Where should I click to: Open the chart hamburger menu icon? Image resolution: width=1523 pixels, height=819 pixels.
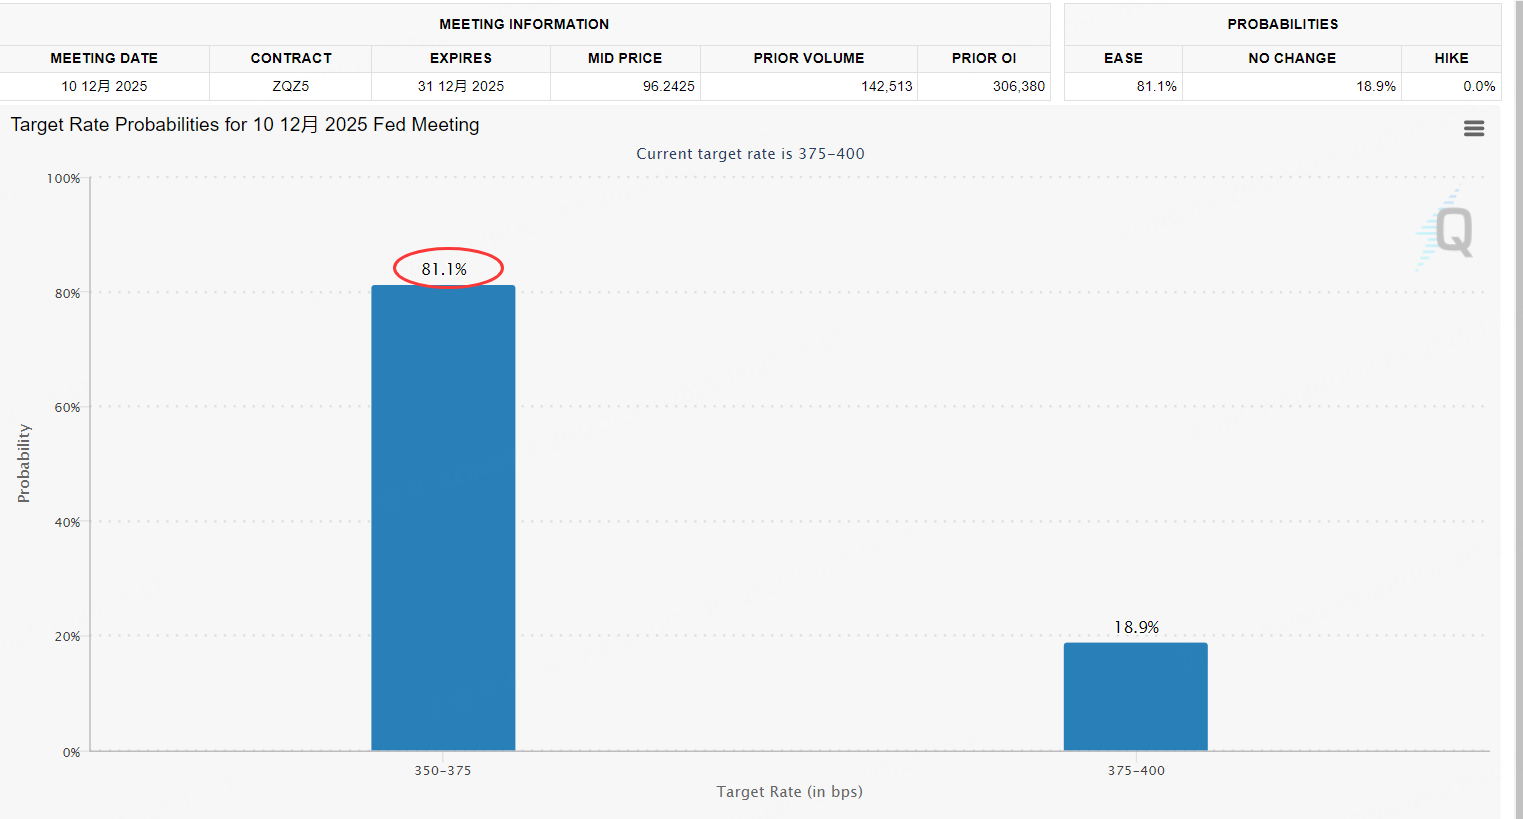pos(1473,128)
